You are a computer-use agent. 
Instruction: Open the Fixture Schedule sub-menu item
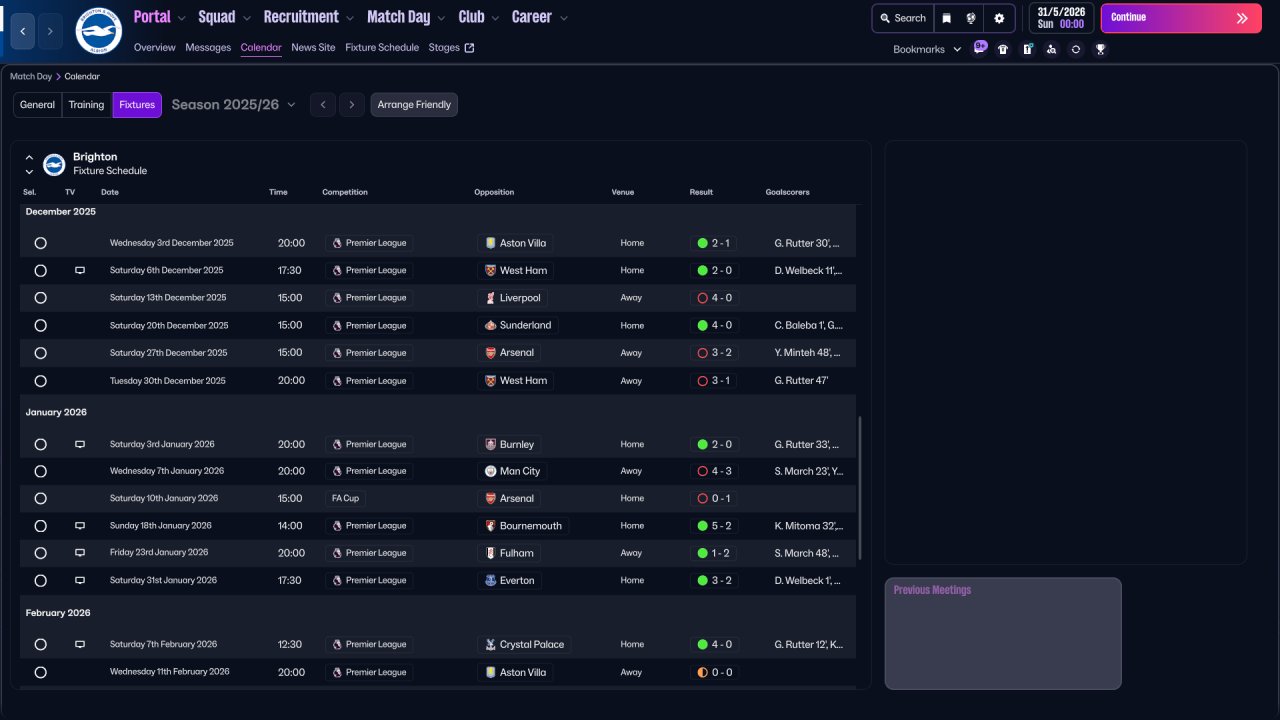(382, 47)
